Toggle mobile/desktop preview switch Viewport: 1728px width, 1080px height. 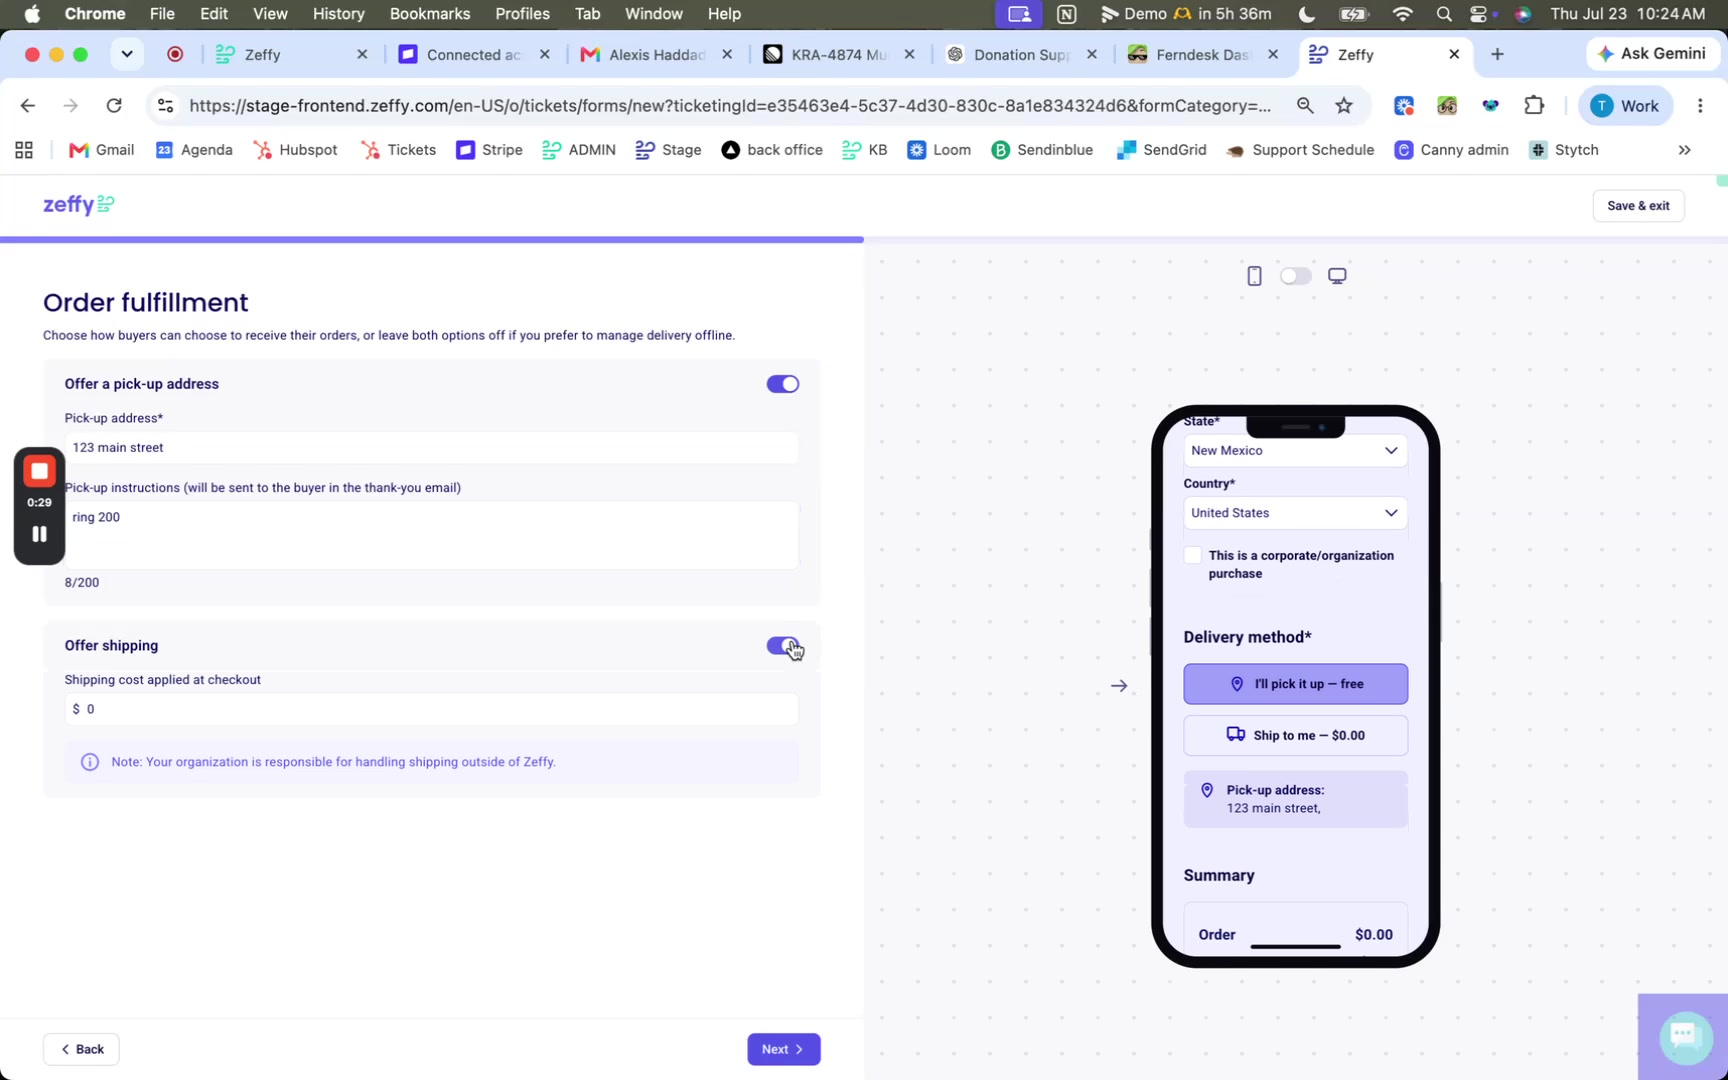click(x=1295, y=276)
